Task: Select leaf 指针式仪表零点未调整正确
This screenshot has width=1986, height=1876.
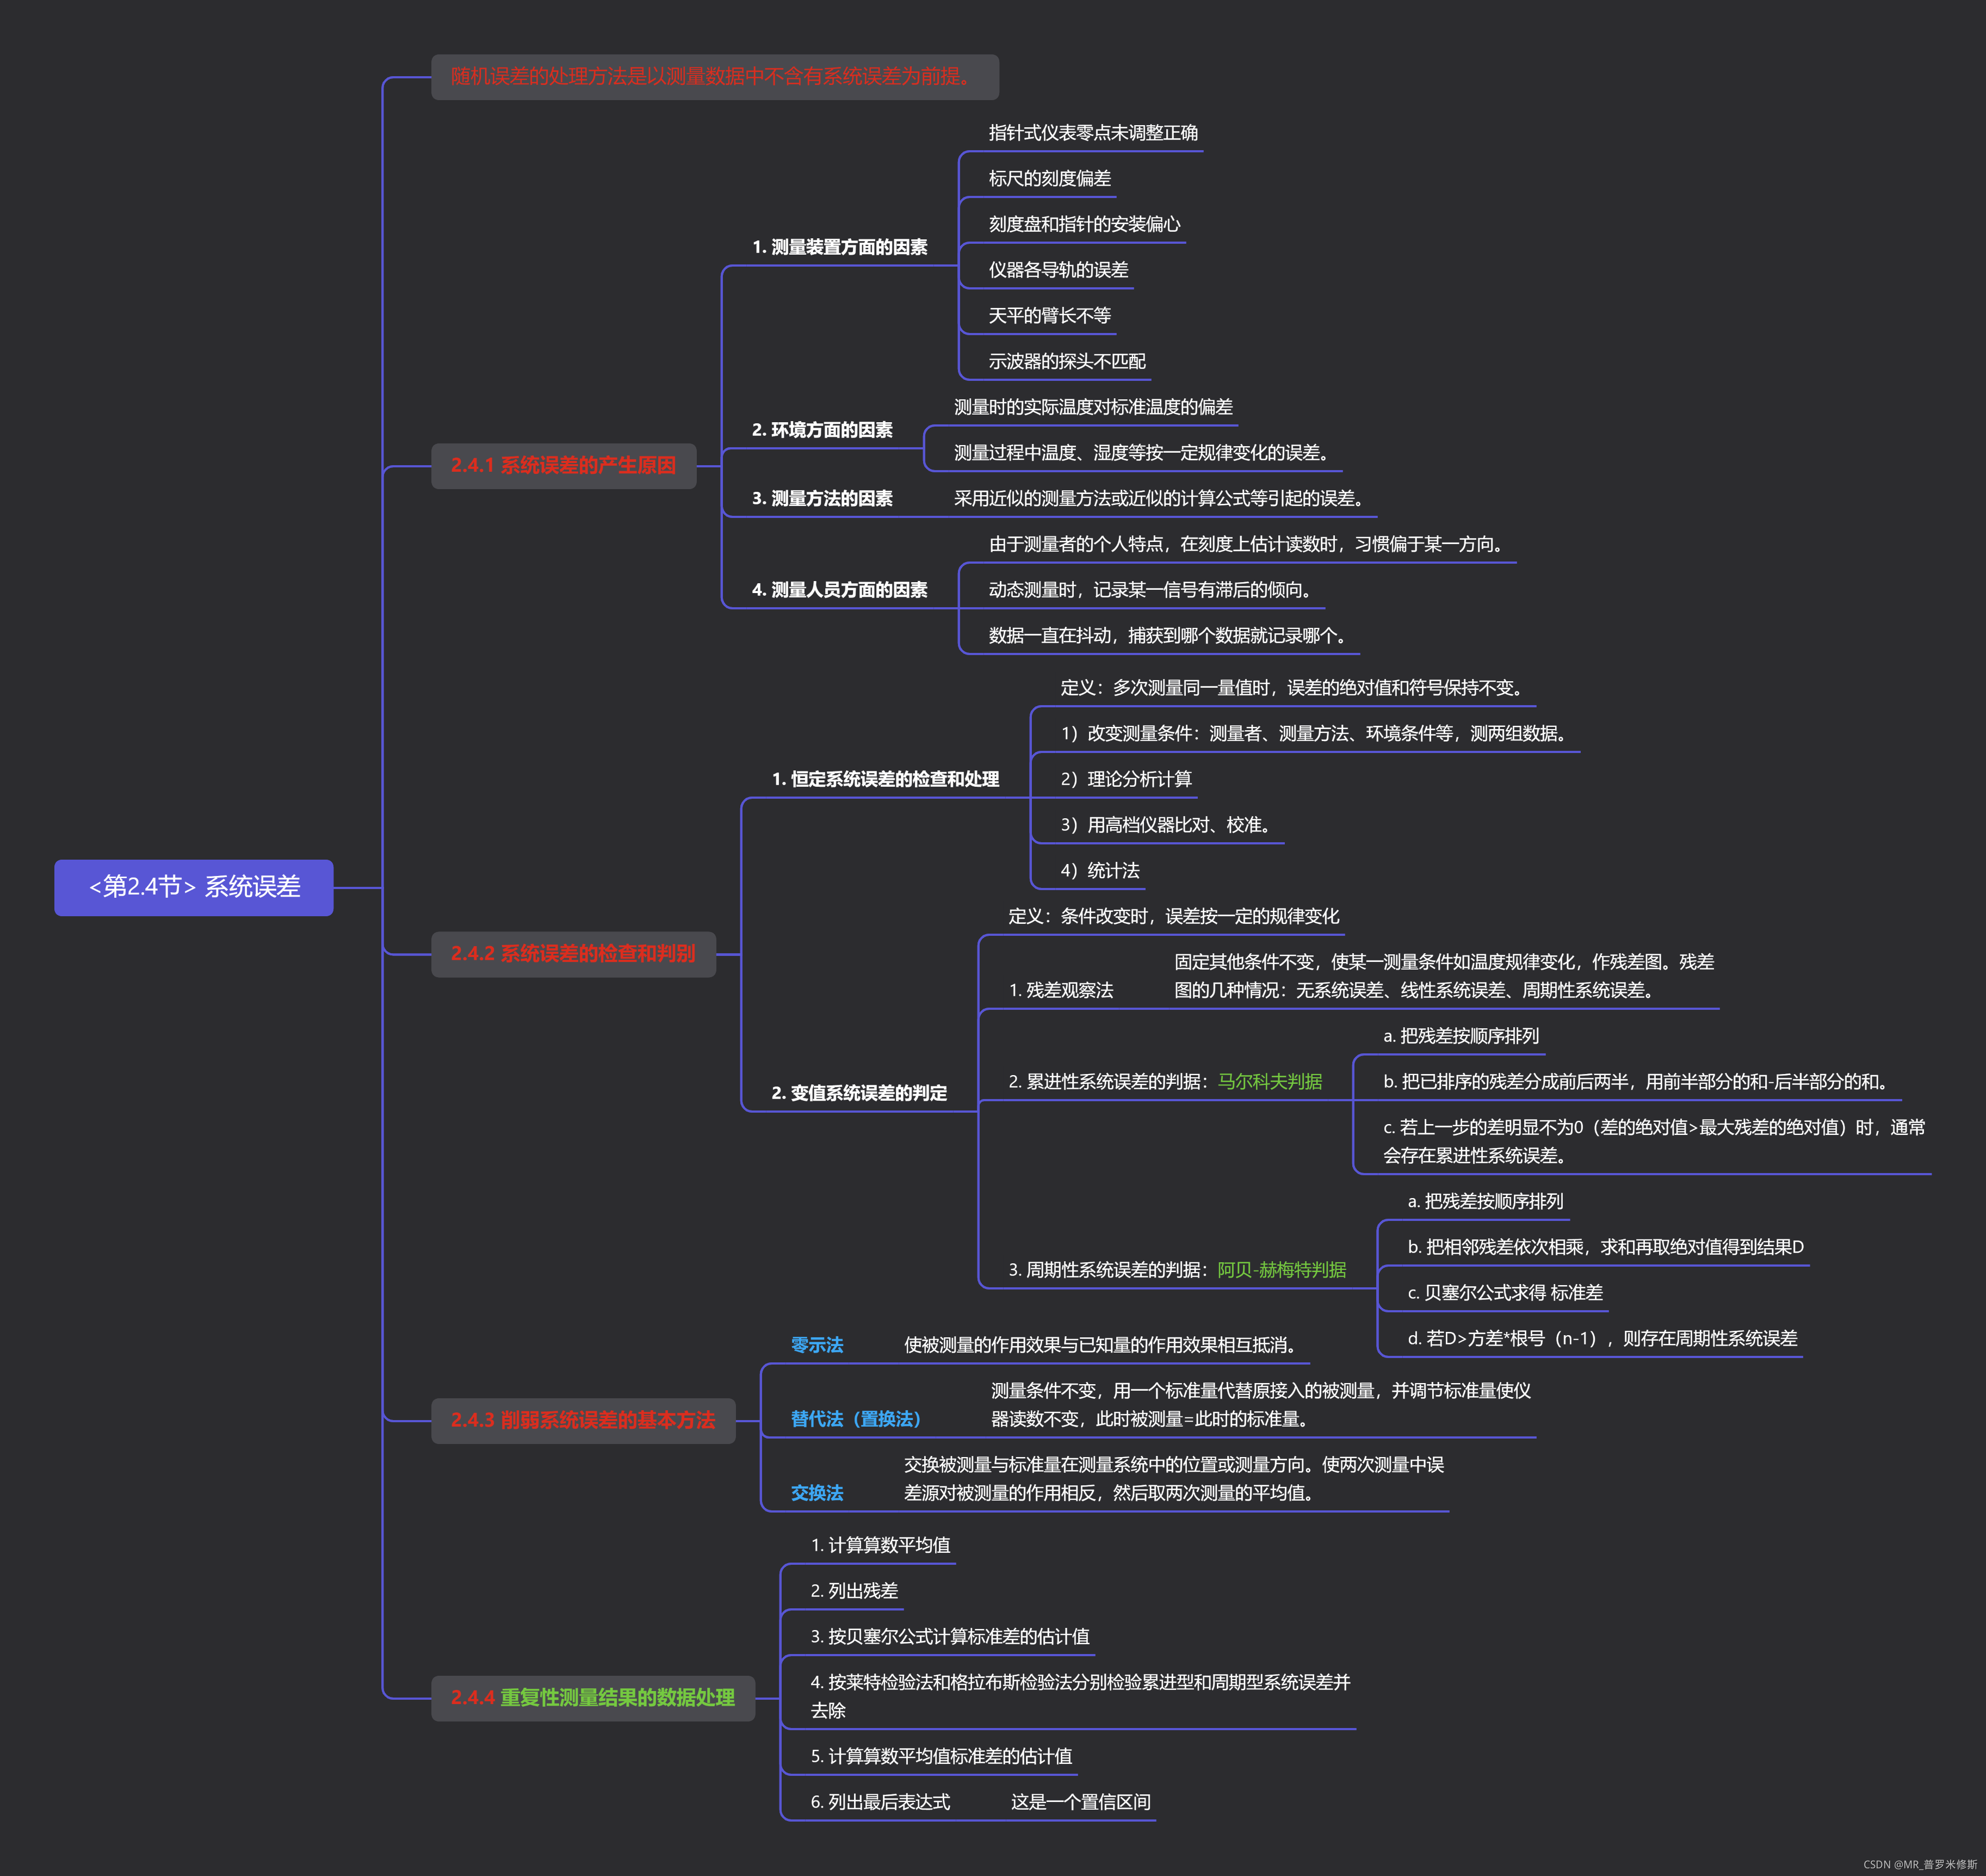Action: [x=1093, y=133]
